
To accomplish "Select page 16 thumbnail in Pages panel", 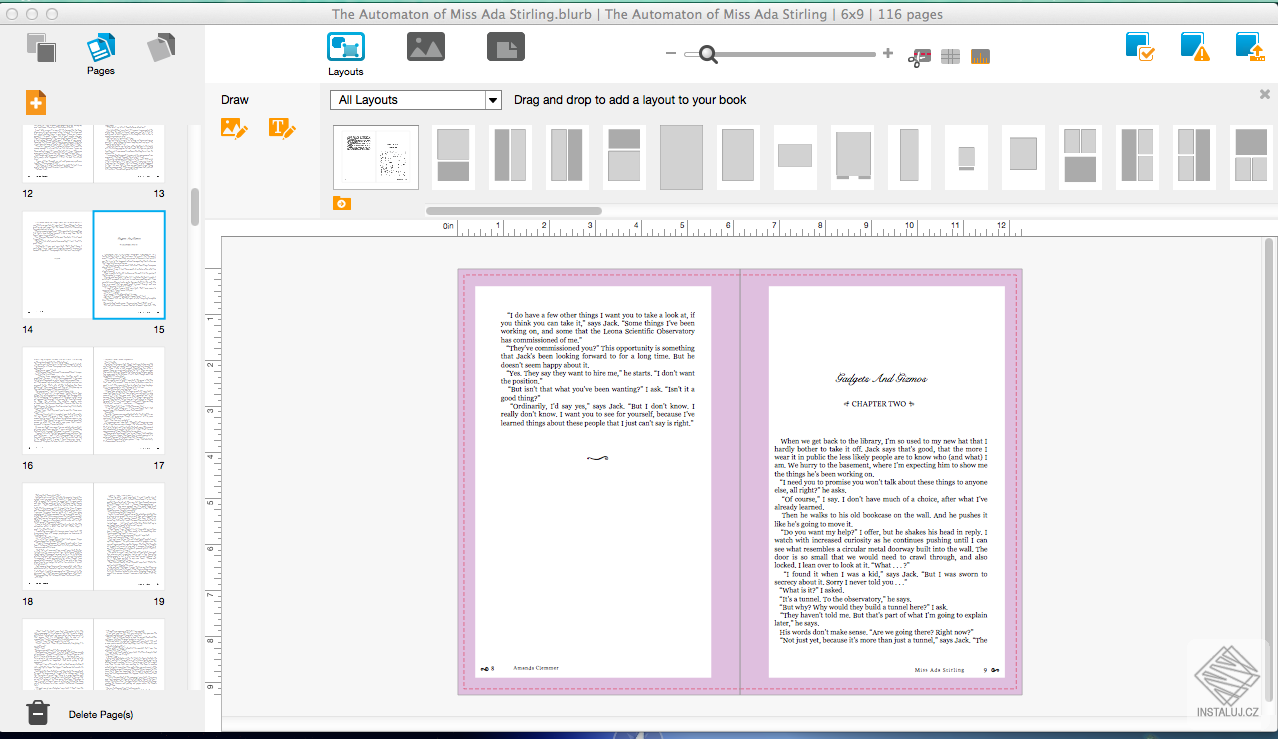I will click(x=58, y=401).
